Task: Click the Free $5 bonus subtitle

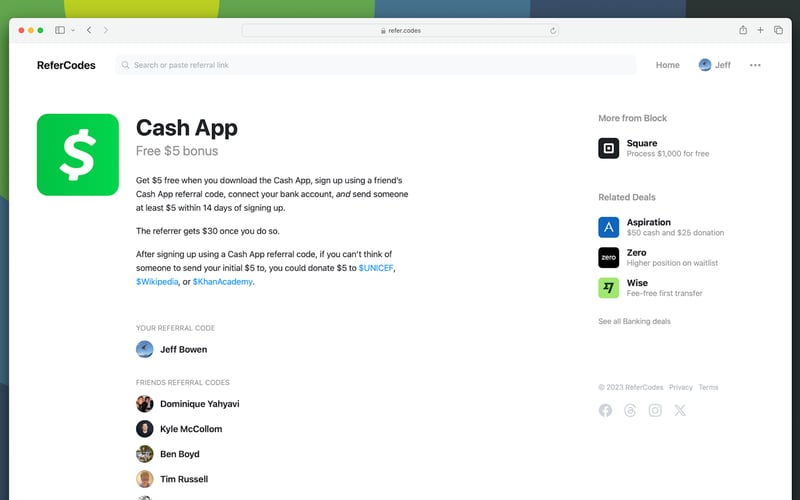Action: (177, 151)
